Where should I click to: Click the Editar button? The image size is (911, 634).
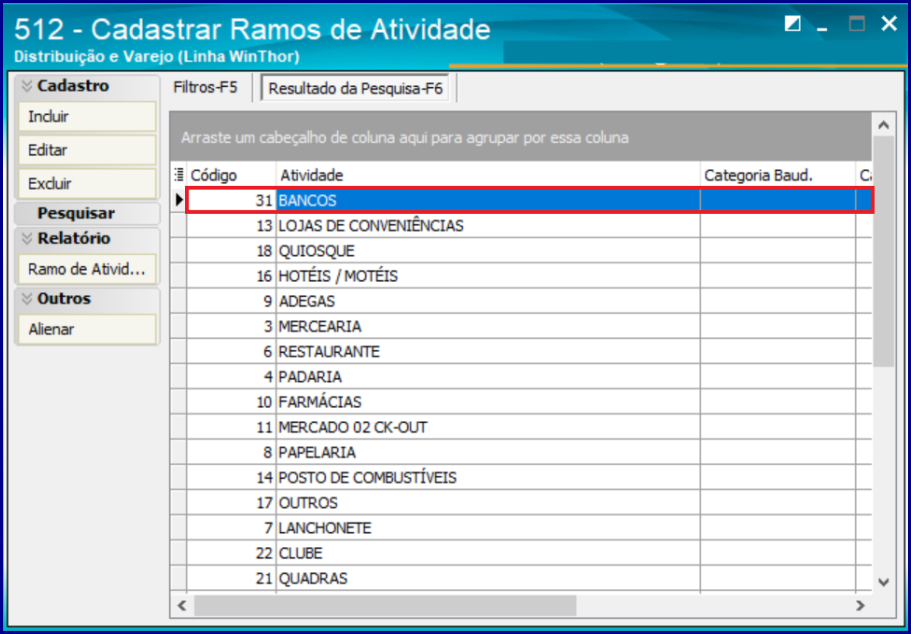pos(87,150)
